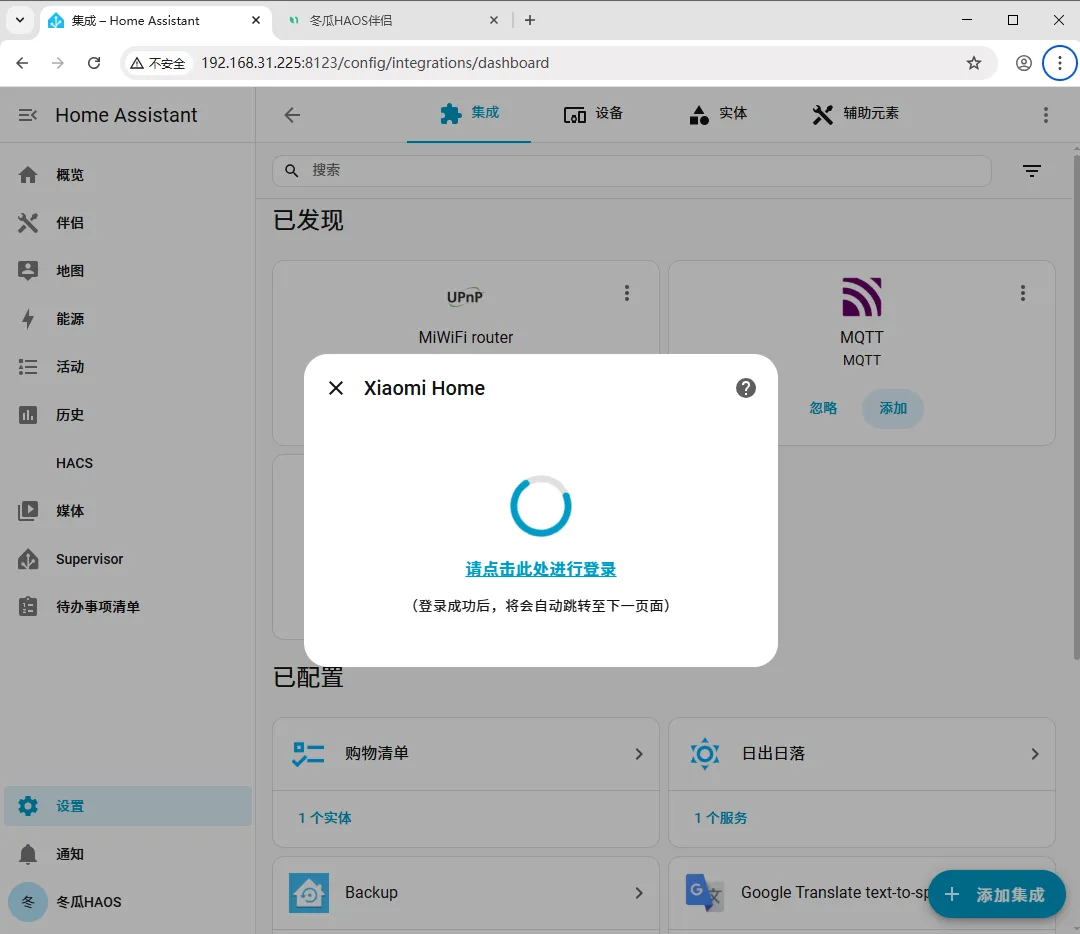Open 历史 history panel
The width and height of the screenshot is (1080, 934).
point(128,415)
